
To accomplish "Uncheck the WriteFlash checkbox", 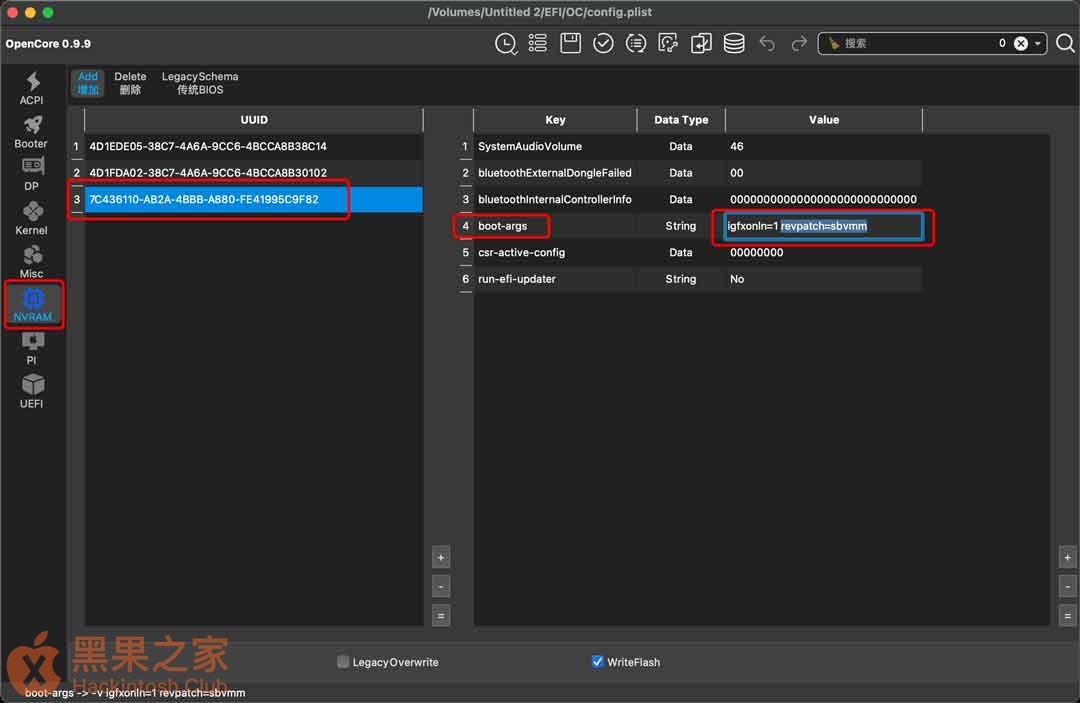I will pos(597,662).
